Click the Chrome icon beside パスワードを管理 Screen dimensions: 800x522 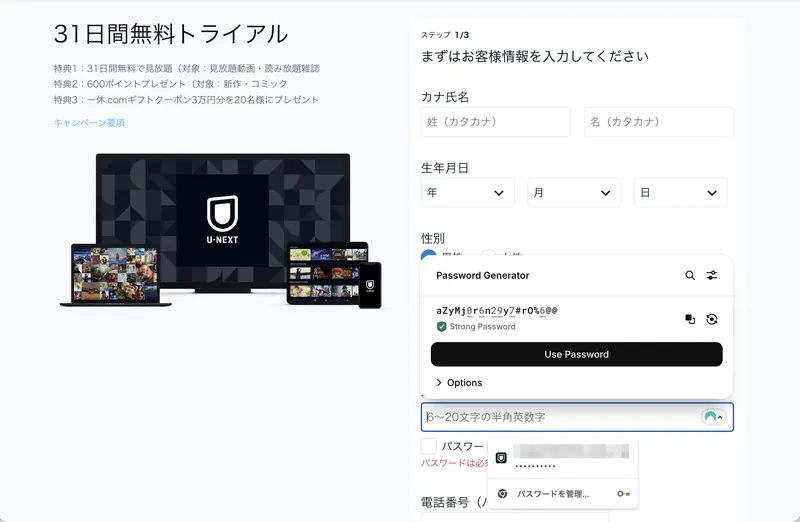503,493
